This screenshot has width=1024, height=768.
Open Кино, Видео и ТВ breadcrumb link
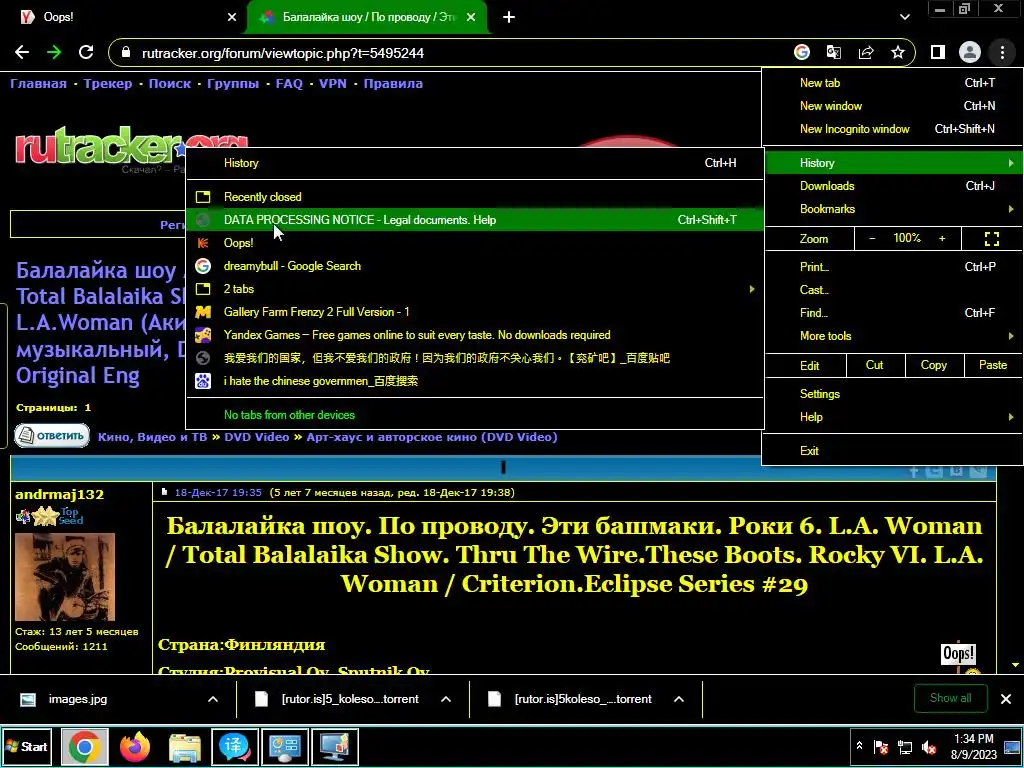pos(152,437)
